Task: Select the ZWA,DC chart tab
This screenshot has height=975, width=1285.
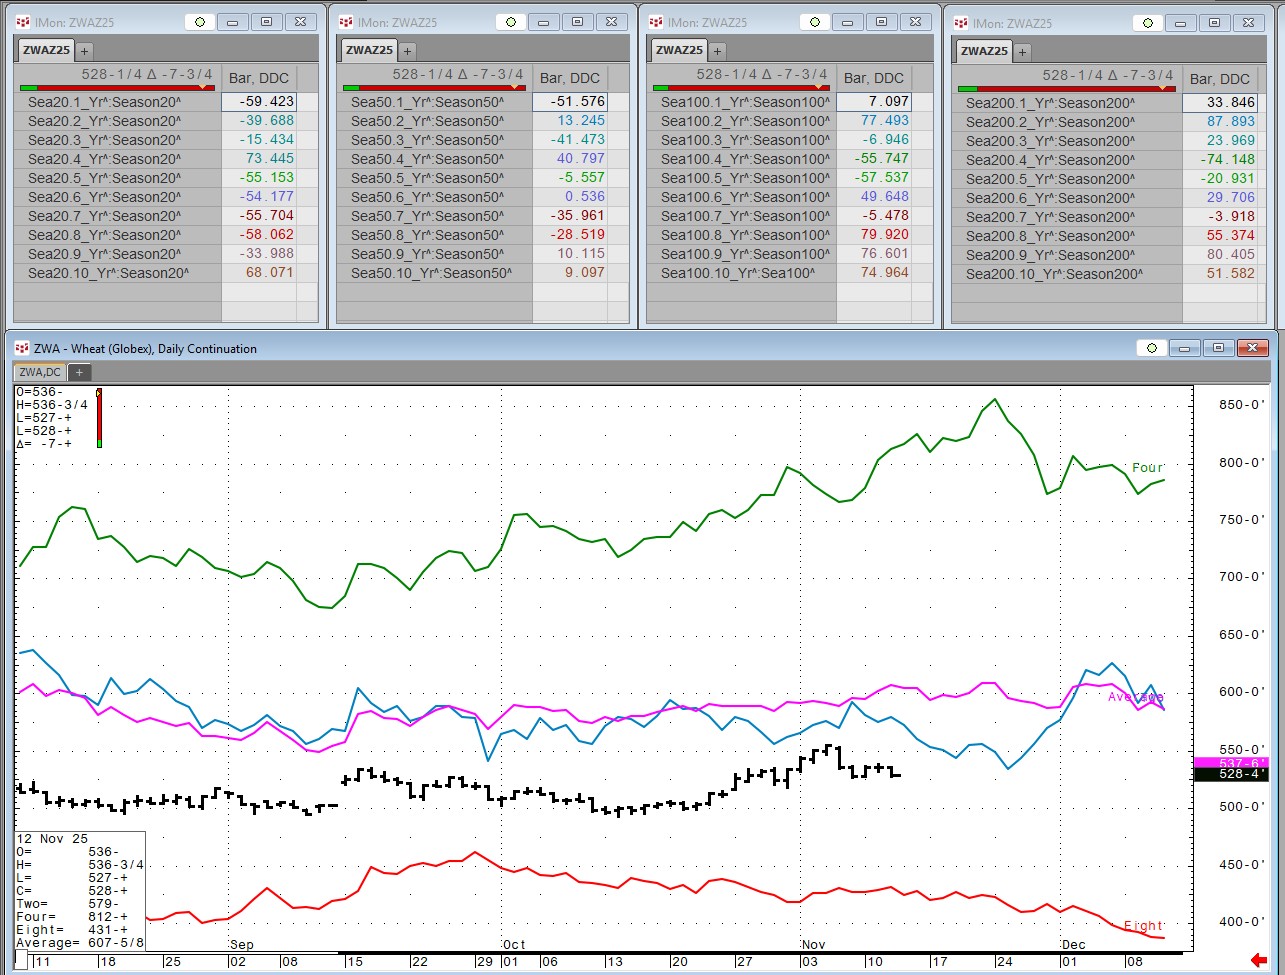Action: click(40, 372)
